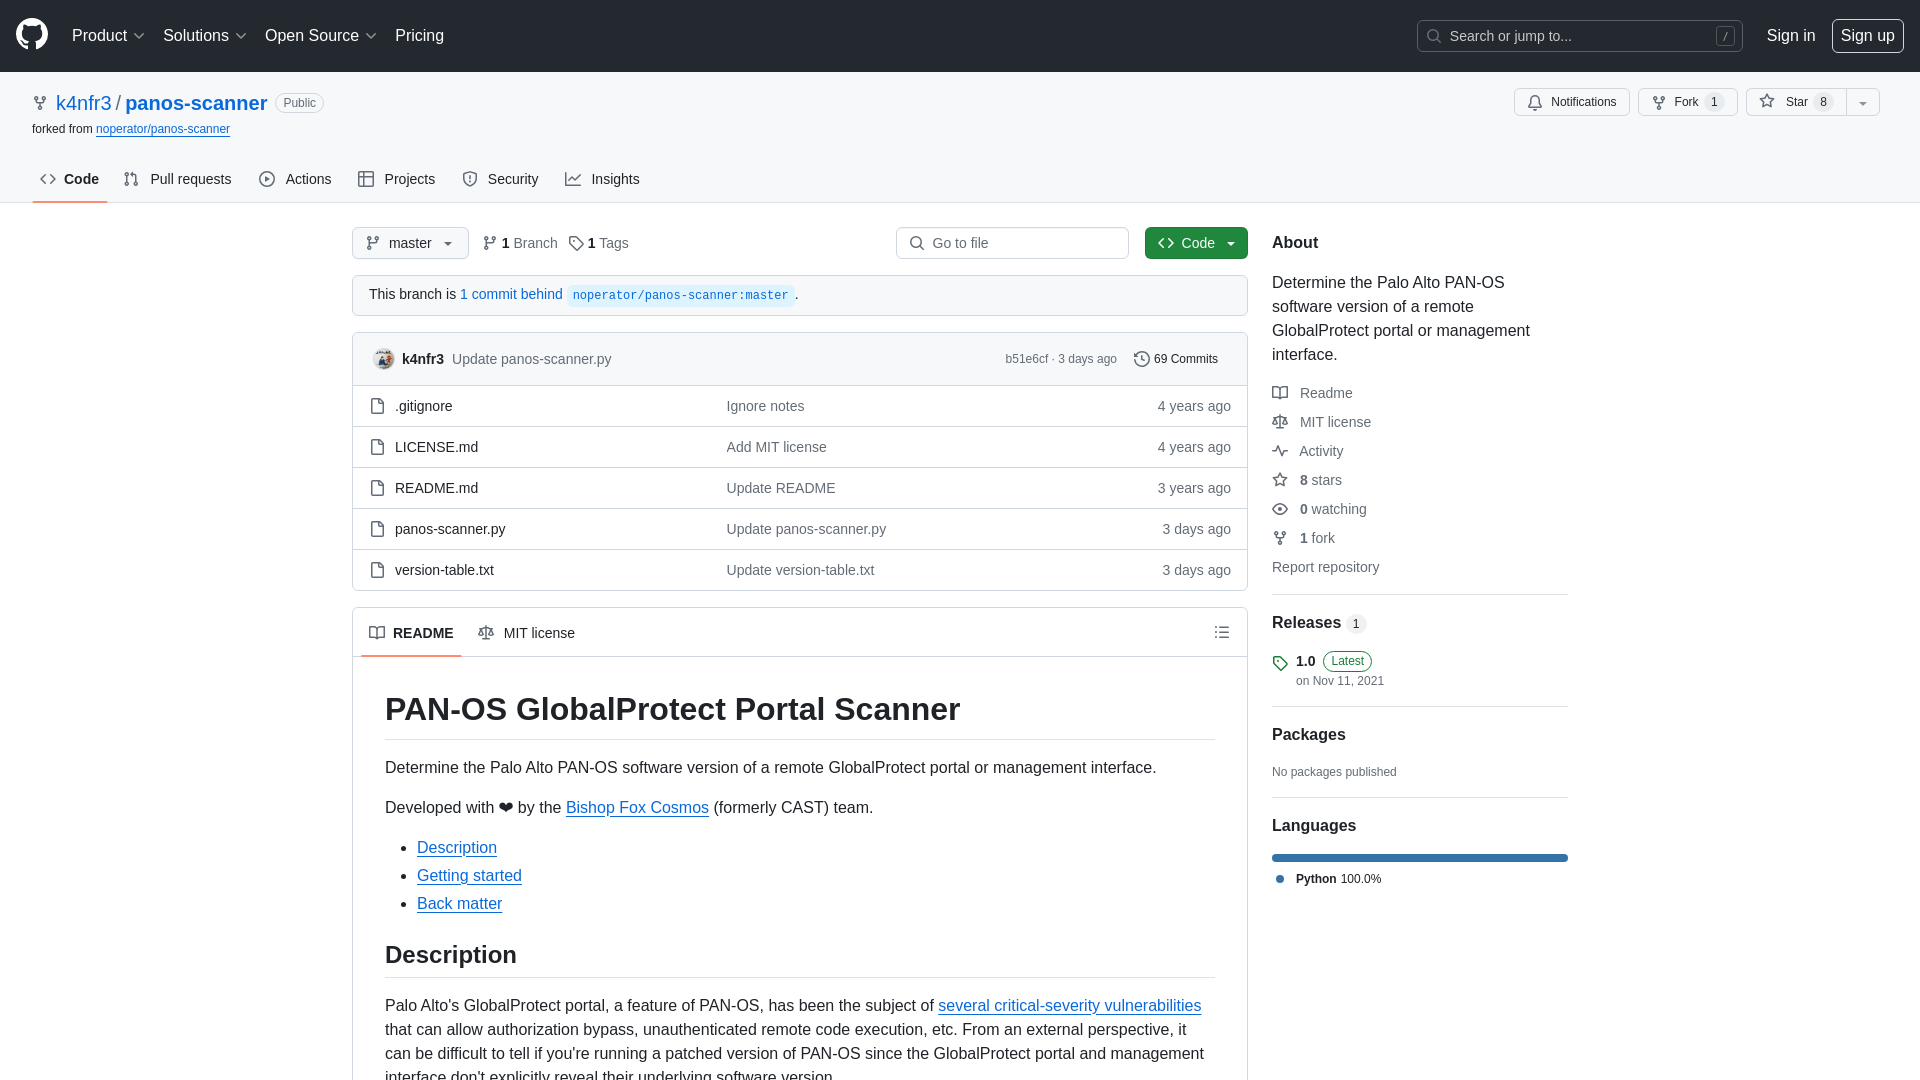Expand the additional repository options menu
Screen dimensions: 1920x1080
tap(1863, 102)
